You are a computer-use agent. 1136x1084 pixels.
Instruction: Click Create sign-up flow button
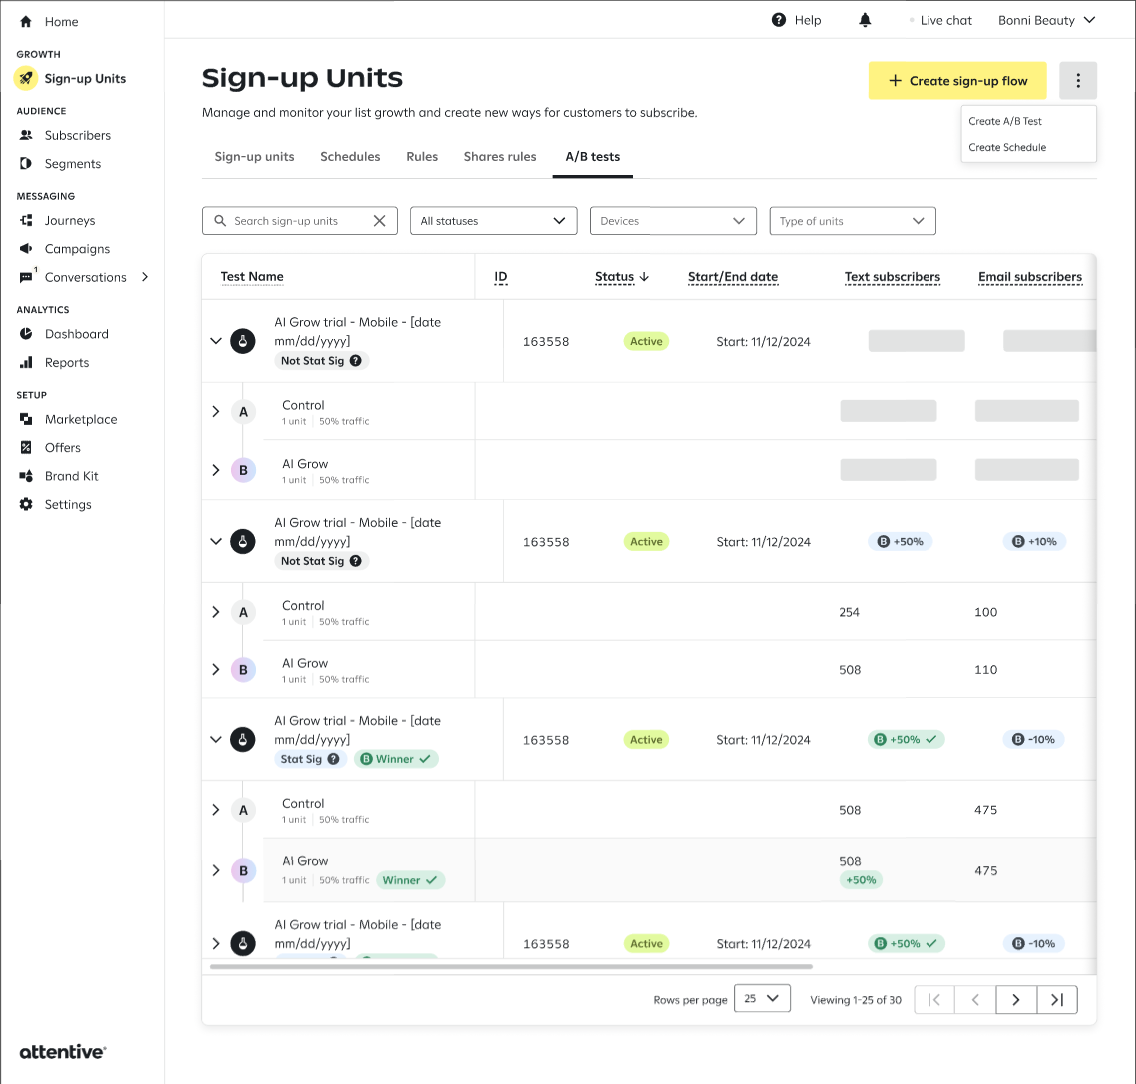click(957, 81)
